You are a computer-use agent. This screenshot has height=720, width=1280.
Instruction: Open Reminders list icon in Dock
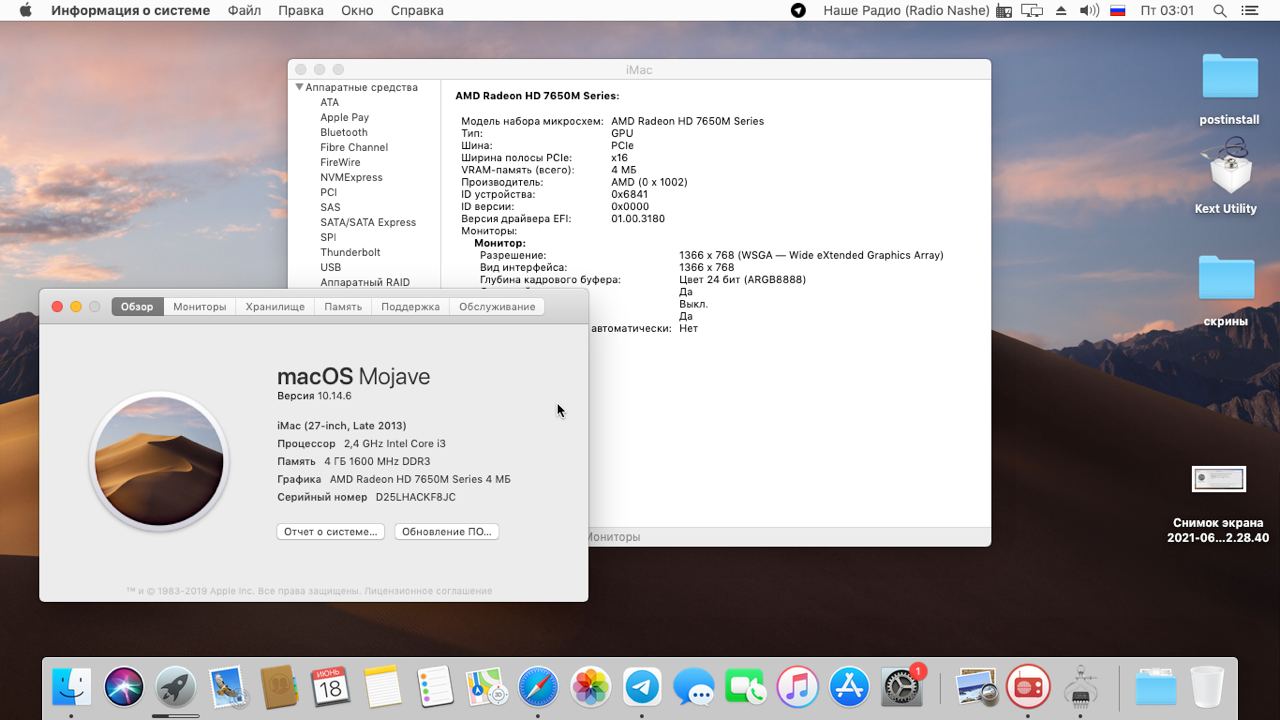pyautogui.click(x=435, y=687)
